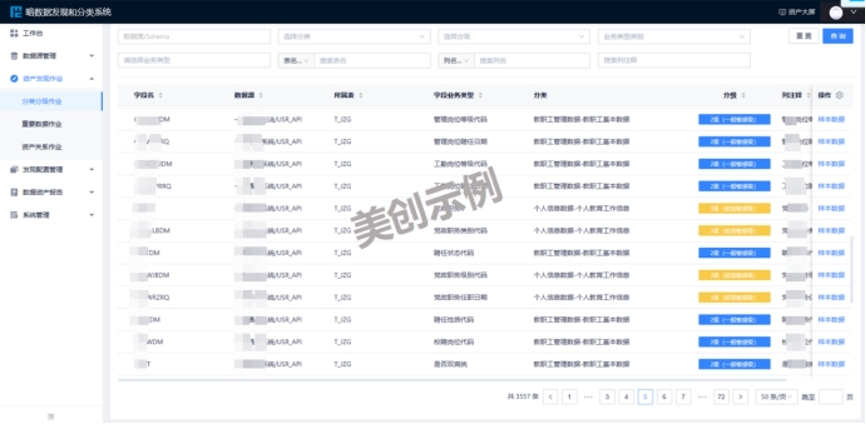Open the 选择分级 dropdown
866x424 pixels.
tap(514, 36)
